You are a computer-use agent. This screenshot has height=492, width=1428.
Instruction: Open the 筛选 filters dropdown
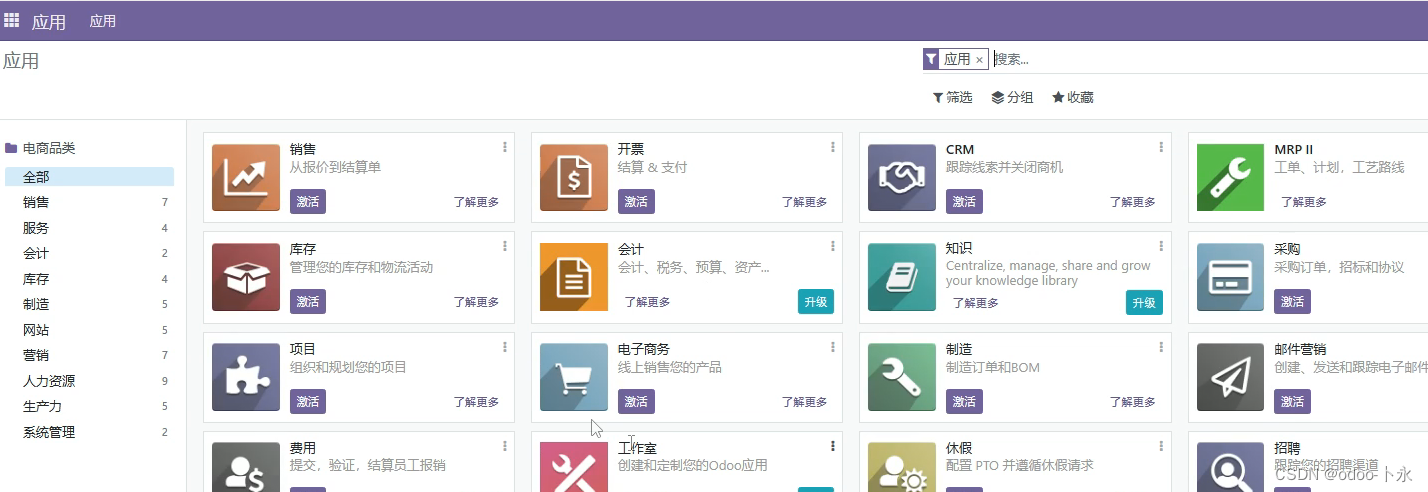(x=952, y=97)
